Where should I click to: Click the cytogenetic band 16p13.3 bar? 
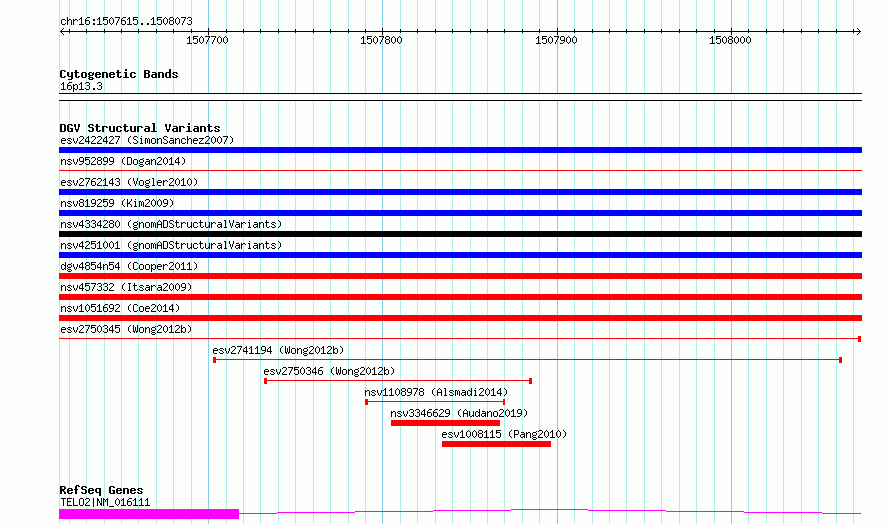460,97
